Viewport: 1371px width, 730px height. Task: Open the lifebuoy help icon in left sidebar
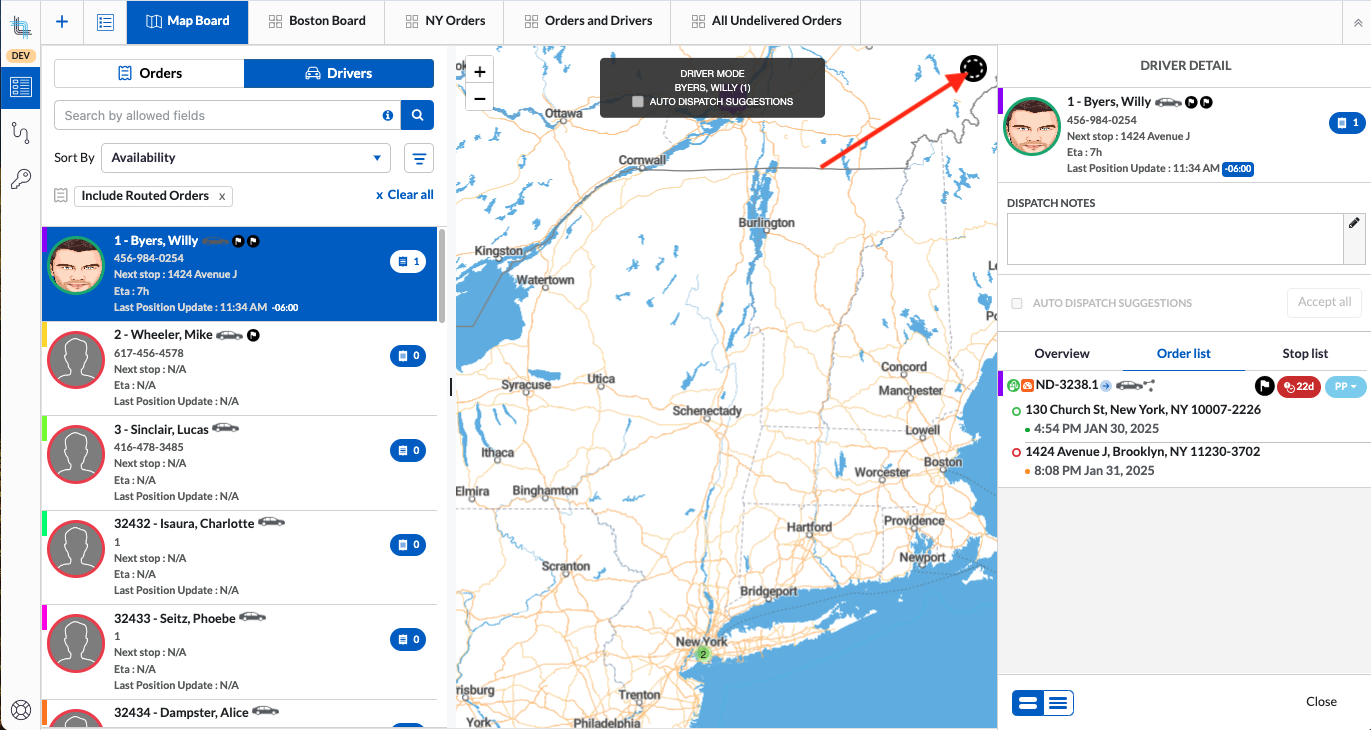(20, 710)
